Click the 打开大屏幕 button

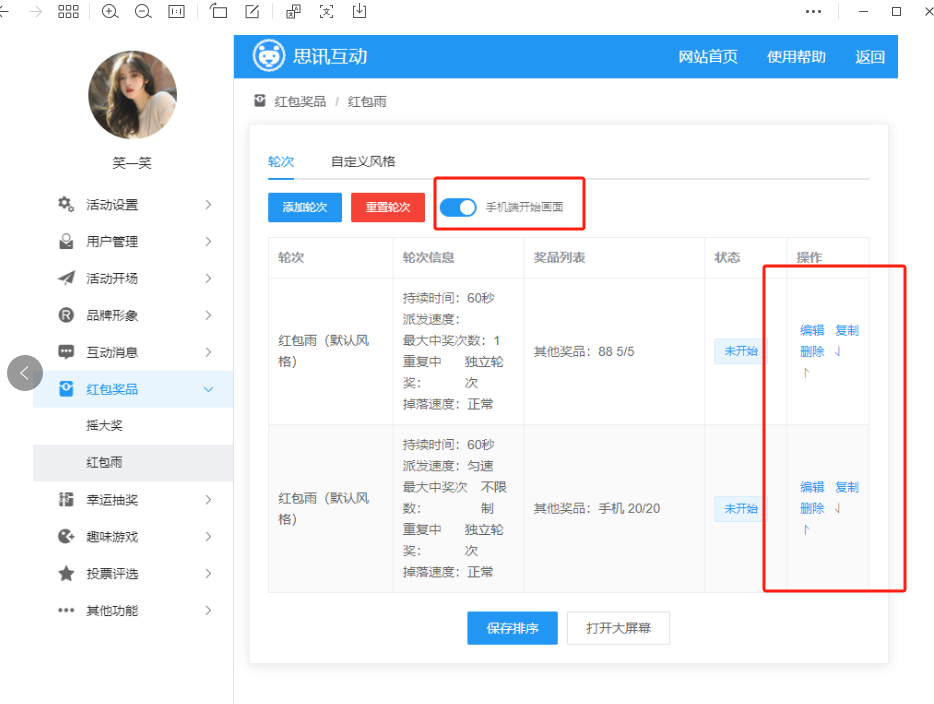pos(618,628)
